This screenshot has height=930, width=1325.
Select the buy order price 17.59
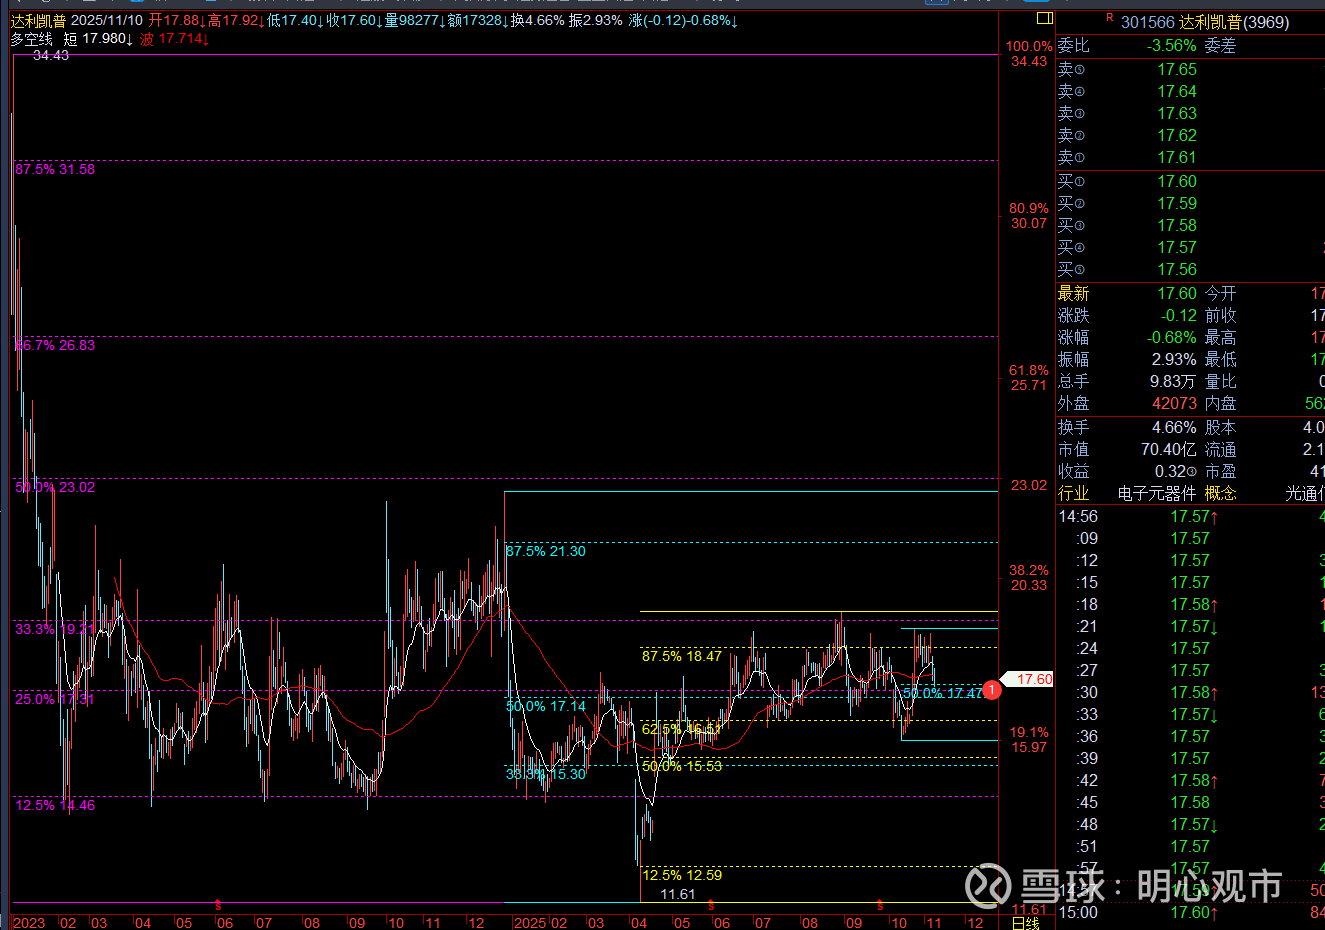(1177, 203)
